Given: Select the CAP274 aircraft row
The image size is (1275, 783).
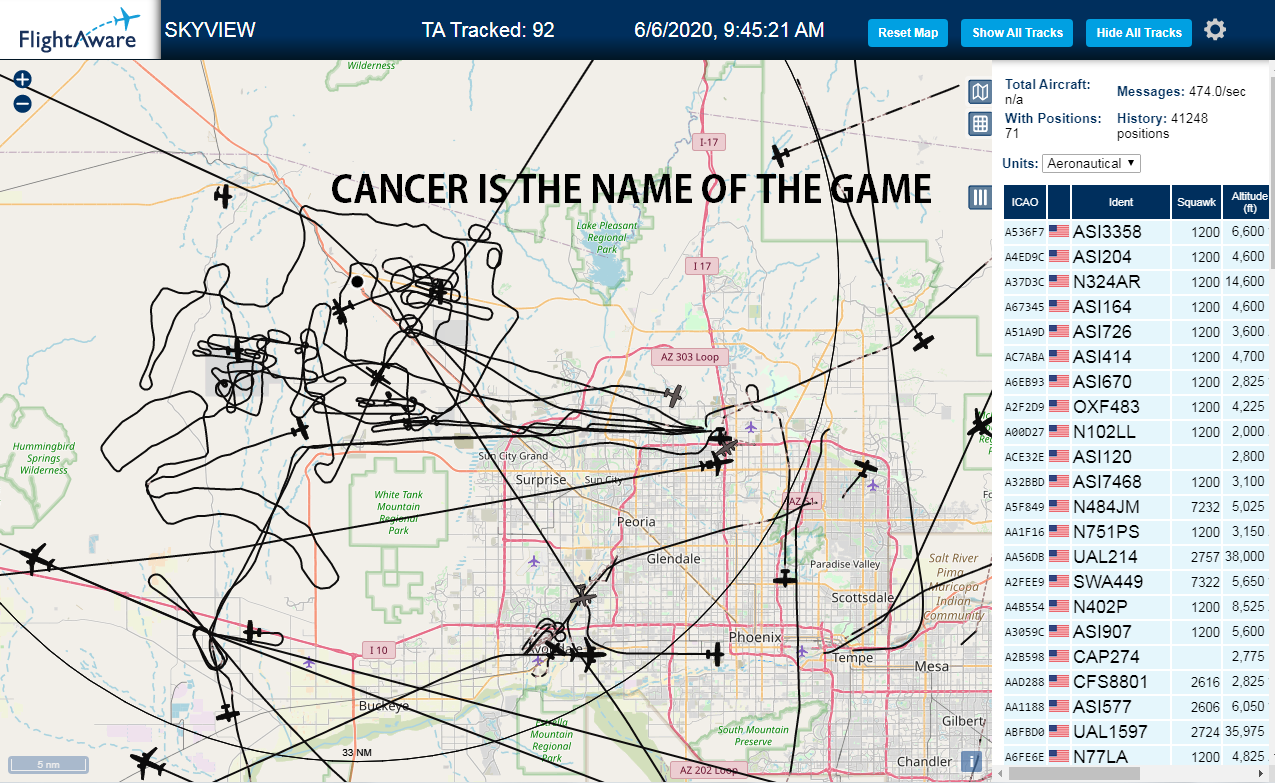Looking at the screenshot, I should (1139, 657).
